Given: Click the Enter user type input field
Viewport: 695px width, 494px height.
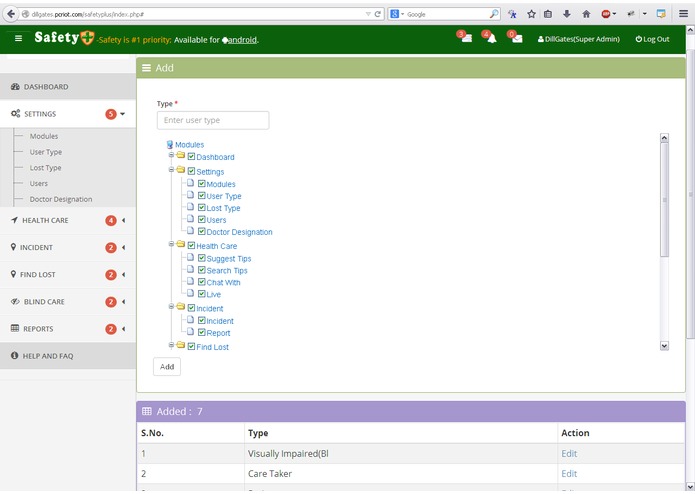Looking at the screenshot, I should pyautogui.click(x=213, y=121).
